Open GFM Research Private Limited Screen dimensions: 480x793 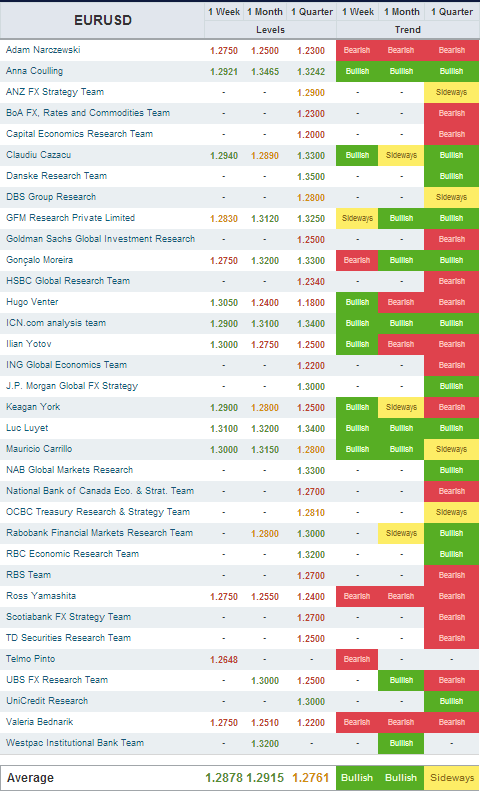click(x=70, y=218)
